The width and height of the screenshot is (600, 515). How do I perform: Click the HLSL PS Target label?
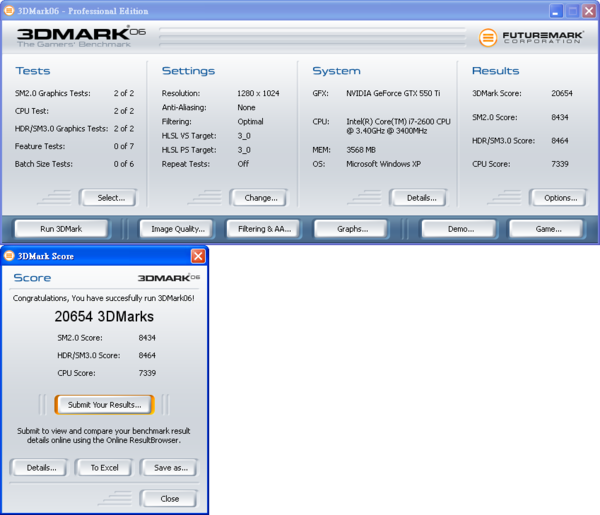(189, 150)
